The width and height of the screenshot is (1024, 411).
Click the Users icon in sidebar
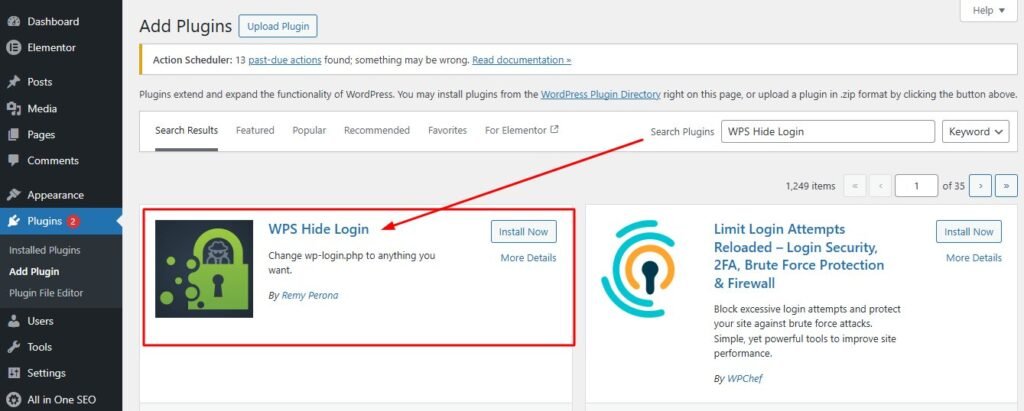pyautogui.click(x=13, y=321)
